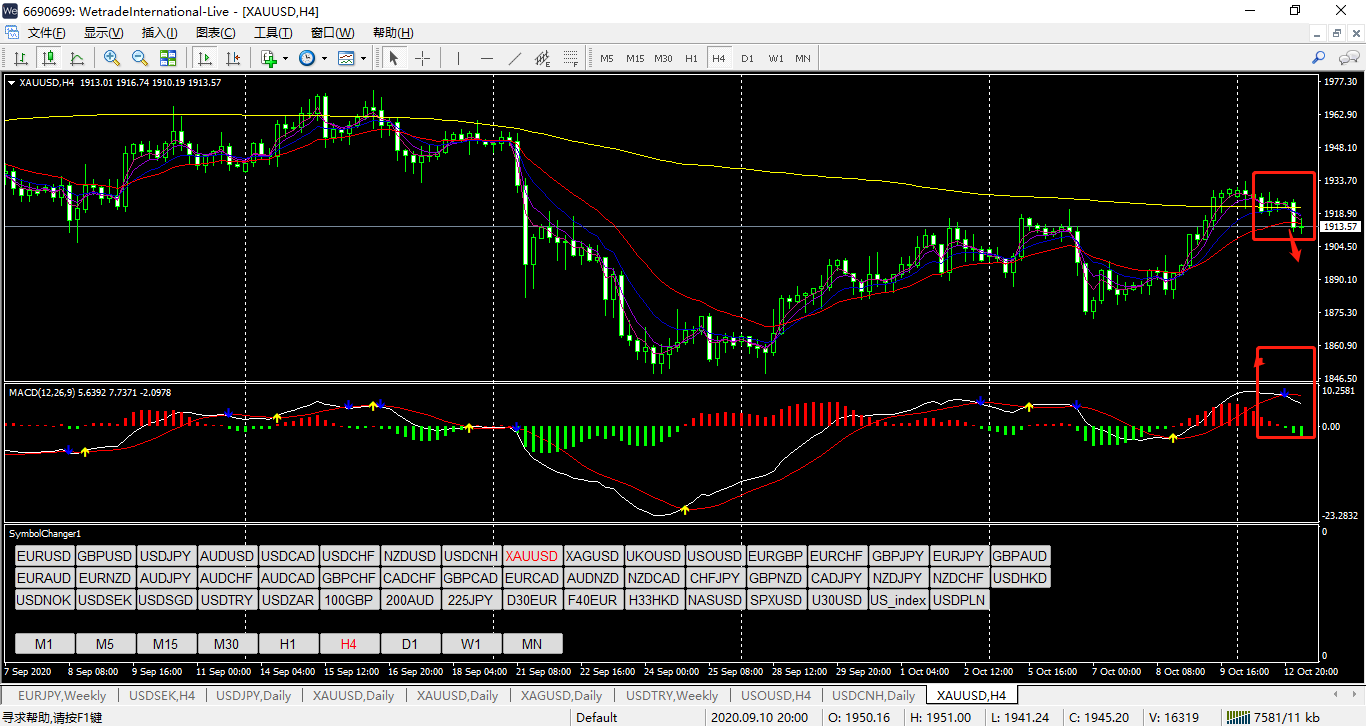
Task: Click the tile windows icon
Action: (167, 58)
